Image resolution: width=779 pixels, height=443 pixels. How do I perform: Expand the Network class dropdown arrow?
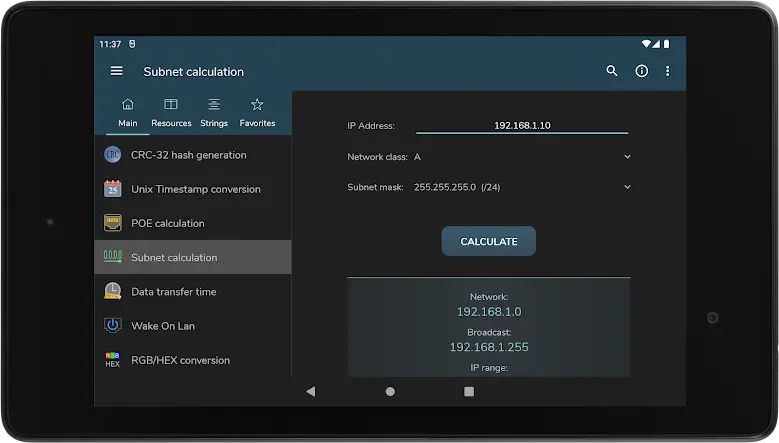[627, 156]
